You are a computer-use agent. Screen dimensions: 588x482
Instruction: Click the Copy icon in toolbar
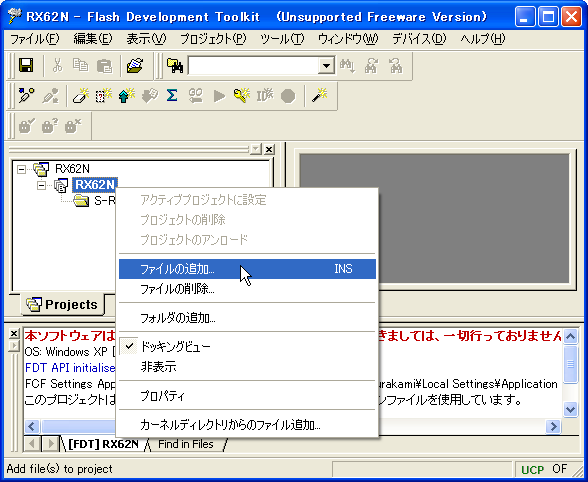(x=80, y=66)
